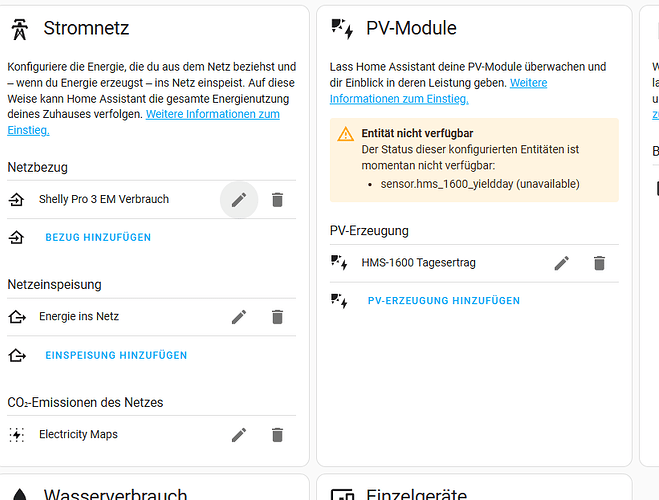Screen dimensions: 659x500
Task: Delete the Electricity Maps entry
Action: point(277,435)
